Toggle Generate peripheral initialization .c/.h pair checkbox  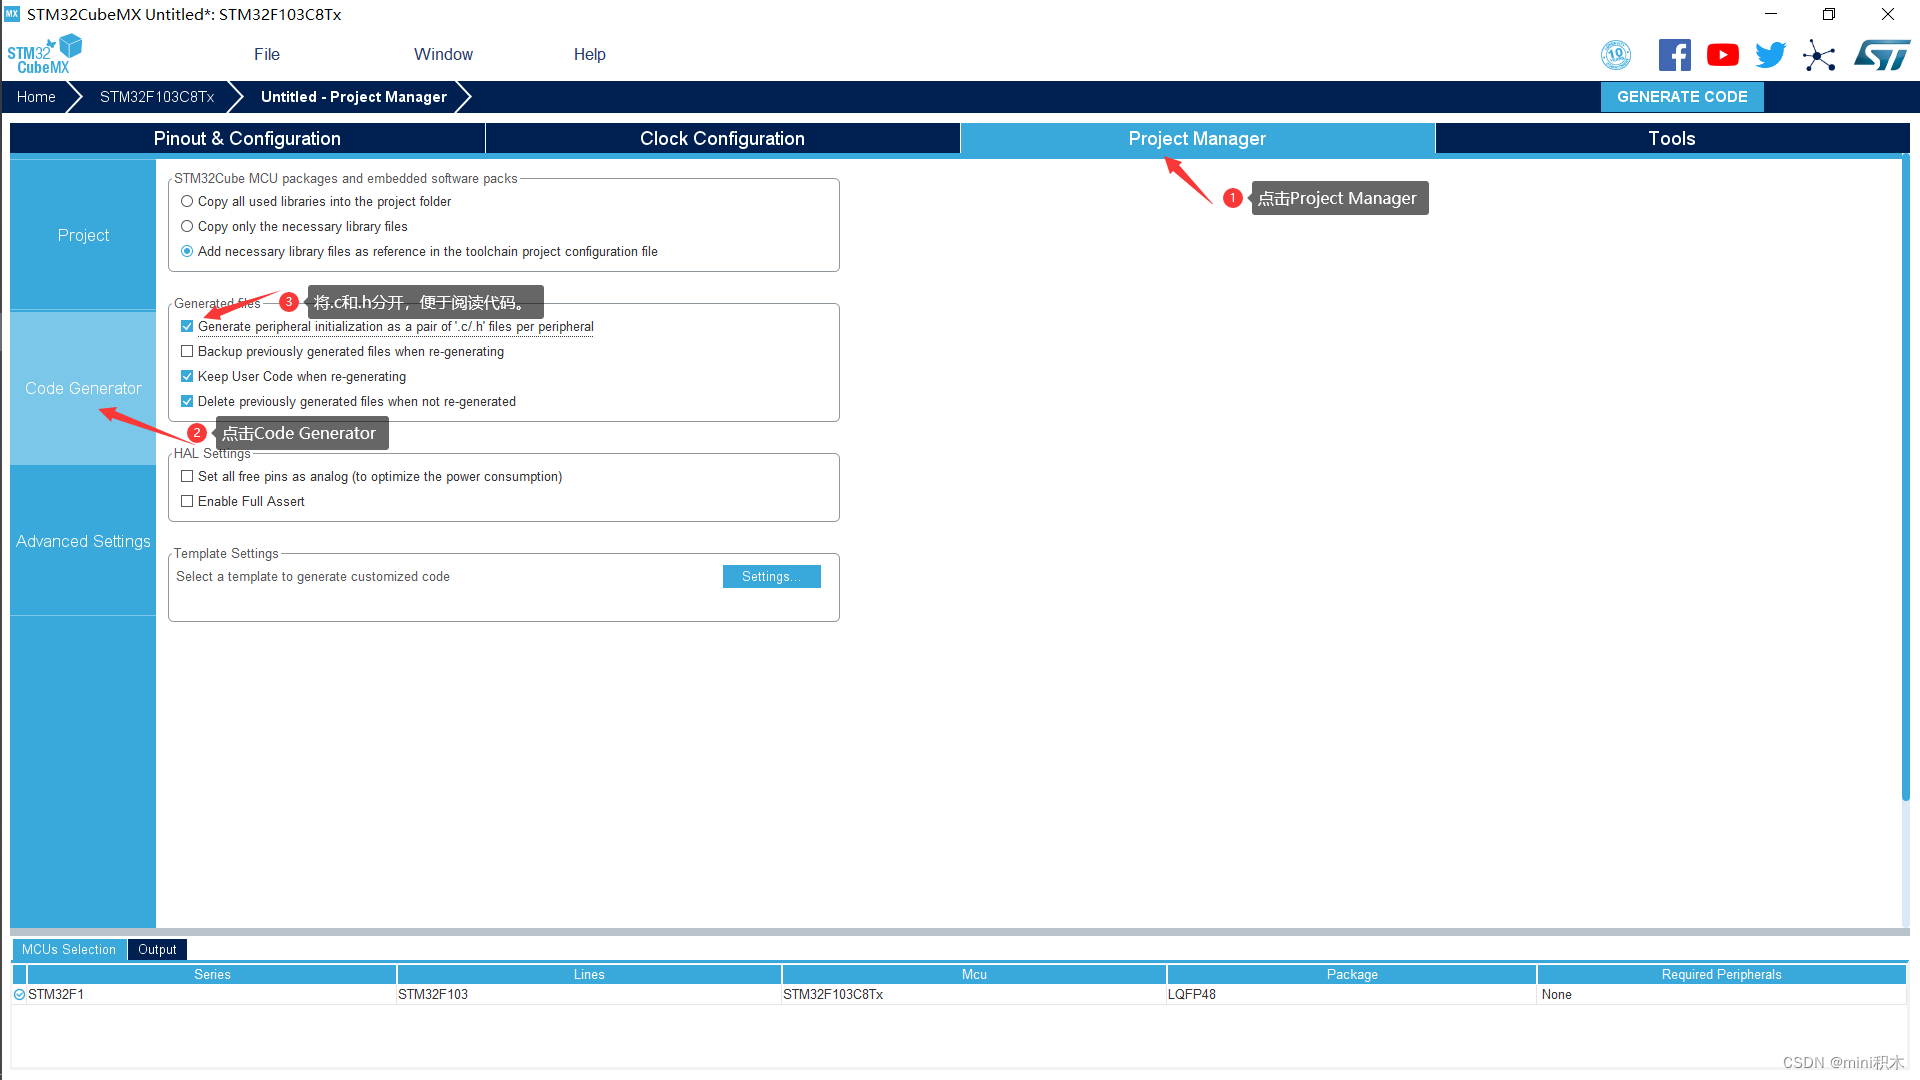click(187, 327)
